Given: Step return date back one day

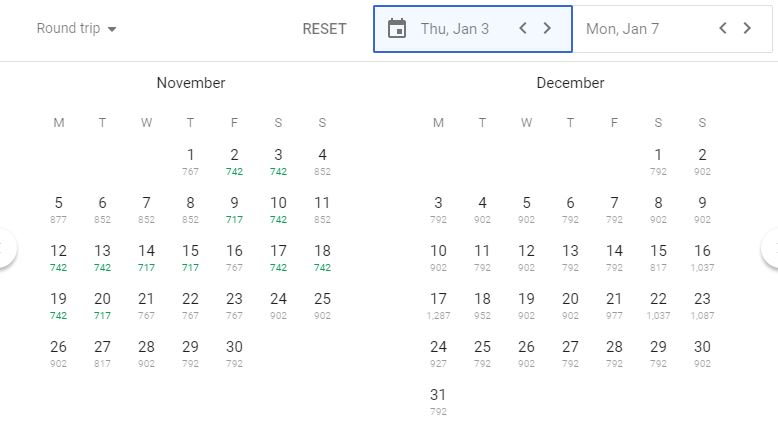Looking at the screenshot, I should (722, 29).
